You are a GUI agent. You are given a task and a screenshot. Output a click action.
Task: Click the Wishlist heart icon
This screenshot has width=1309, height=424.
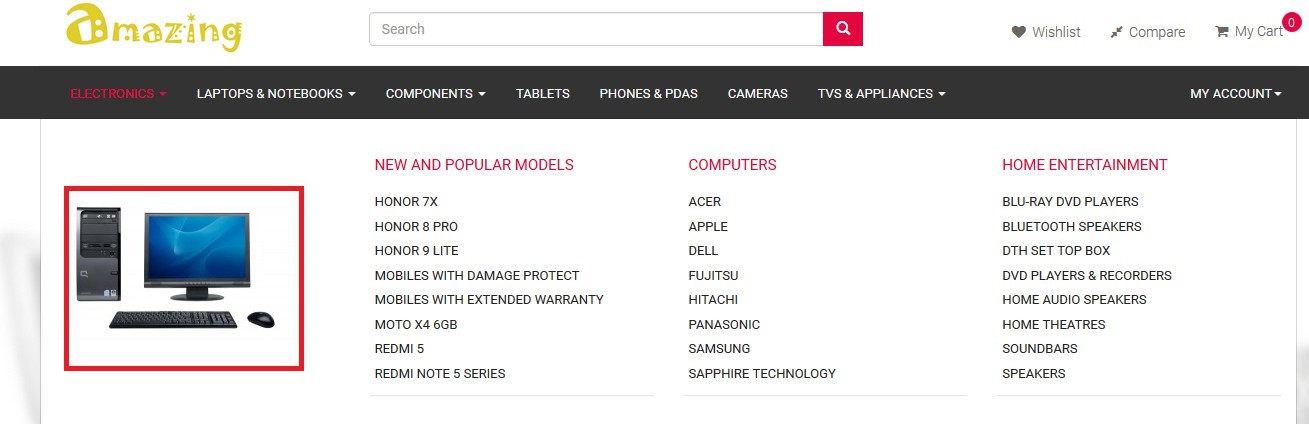coord(1019,32)
